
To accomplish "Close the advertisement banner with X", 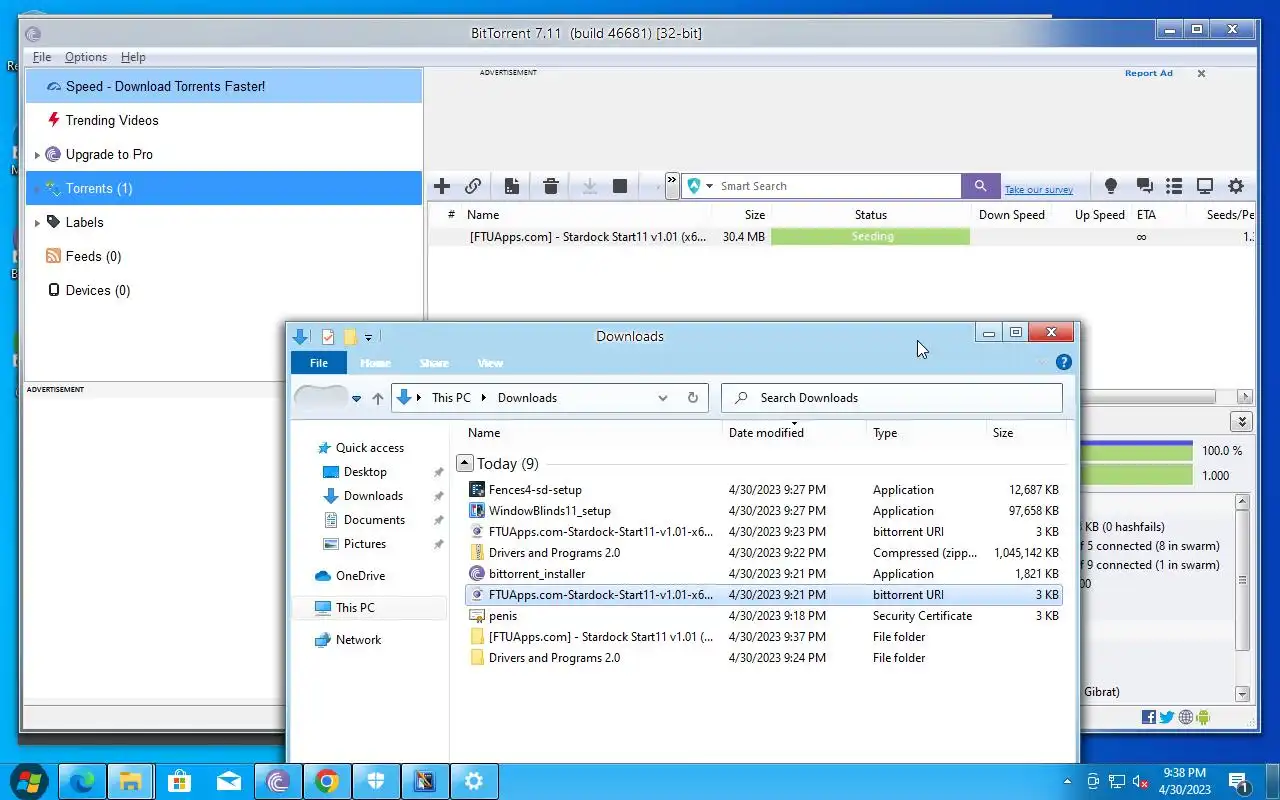I will coord(1201,73).
